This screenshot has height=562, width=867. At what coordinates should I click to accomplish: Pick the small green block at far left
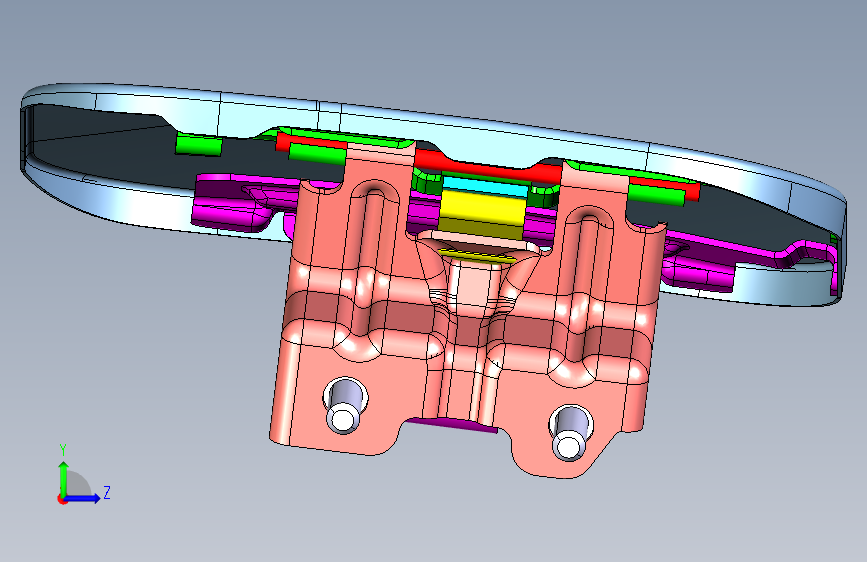199,144
